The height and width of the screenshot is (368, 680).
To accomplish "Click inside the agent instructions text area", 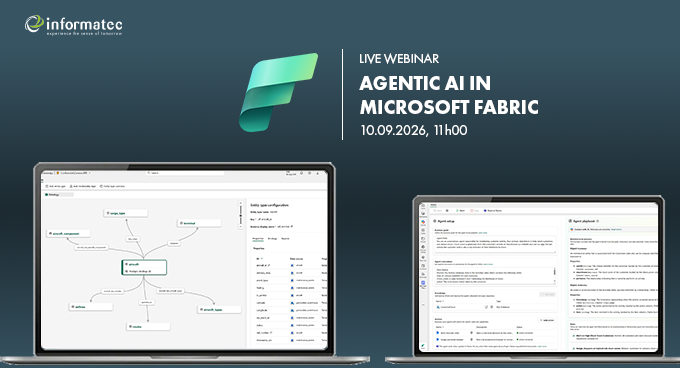I will [x=495, y=275].
